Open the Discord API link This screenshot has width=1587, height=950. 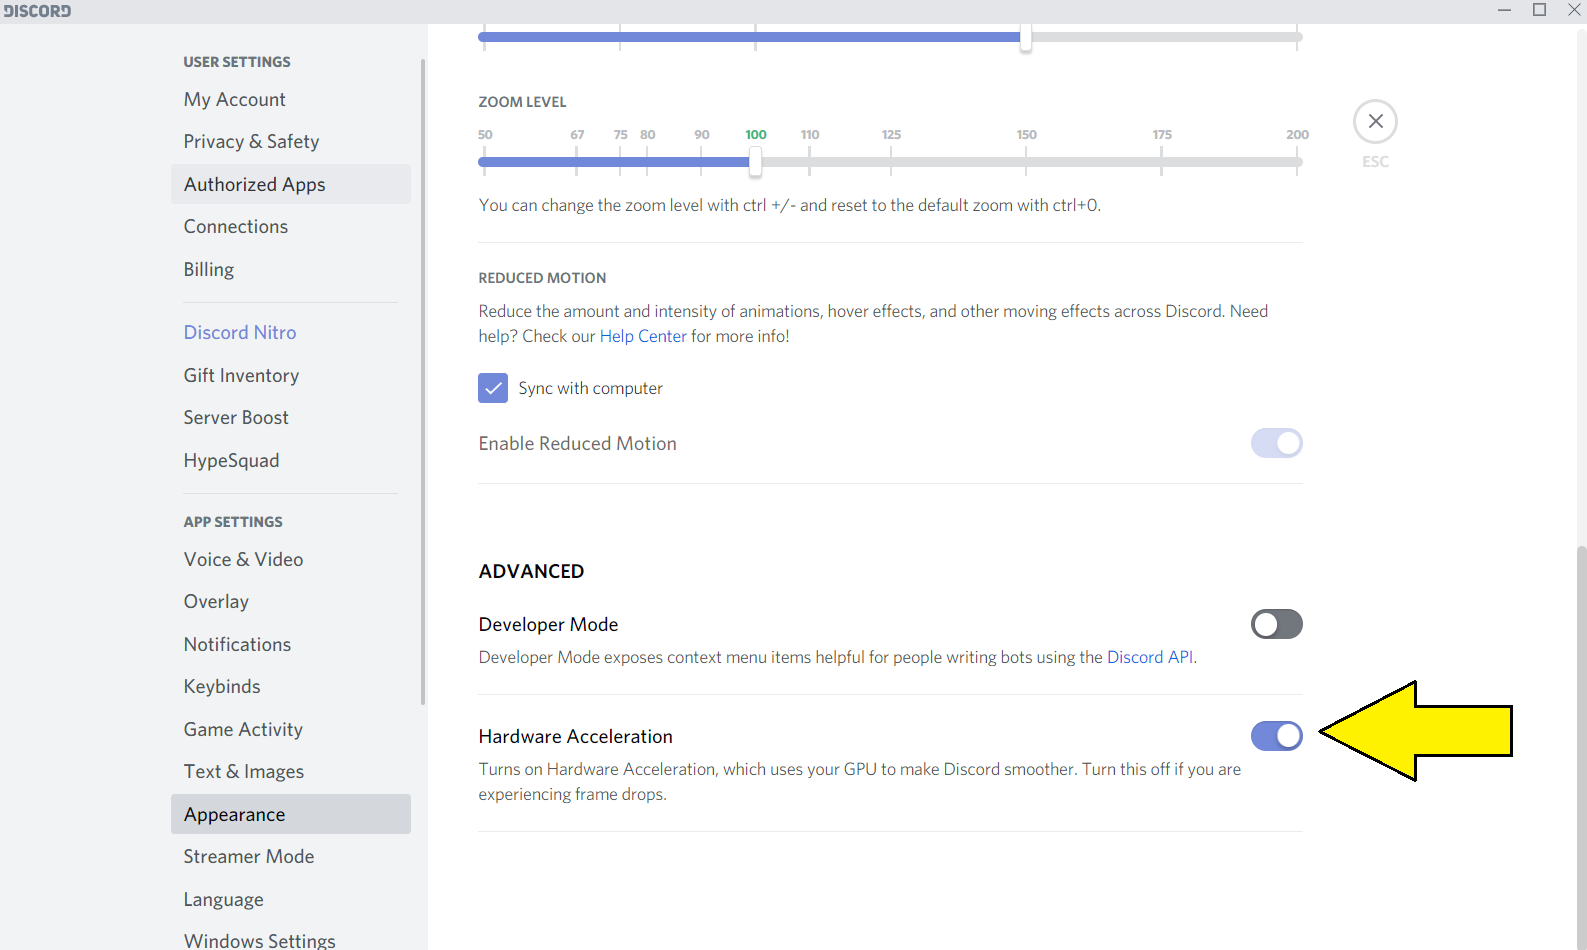click(x=1150, y=657)
